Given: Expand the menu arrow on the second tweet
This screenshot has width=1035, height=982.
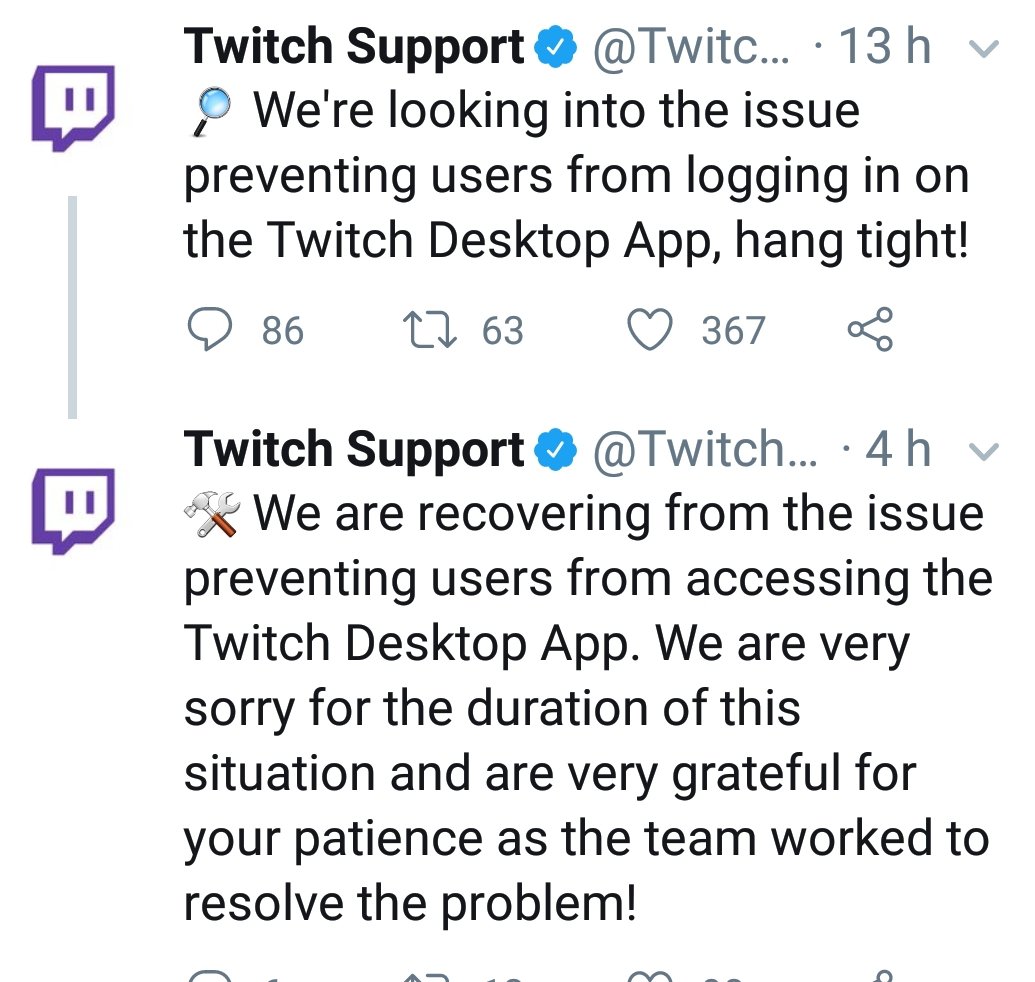Looking at the screenshot, I should point(984,451).
